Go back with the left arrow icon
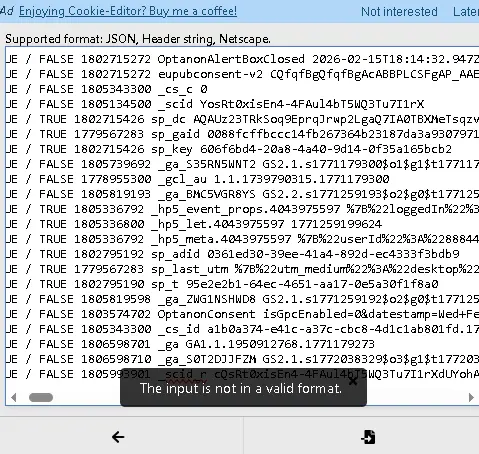This screenshot has height=454, width=479. [x=118, y=437]
